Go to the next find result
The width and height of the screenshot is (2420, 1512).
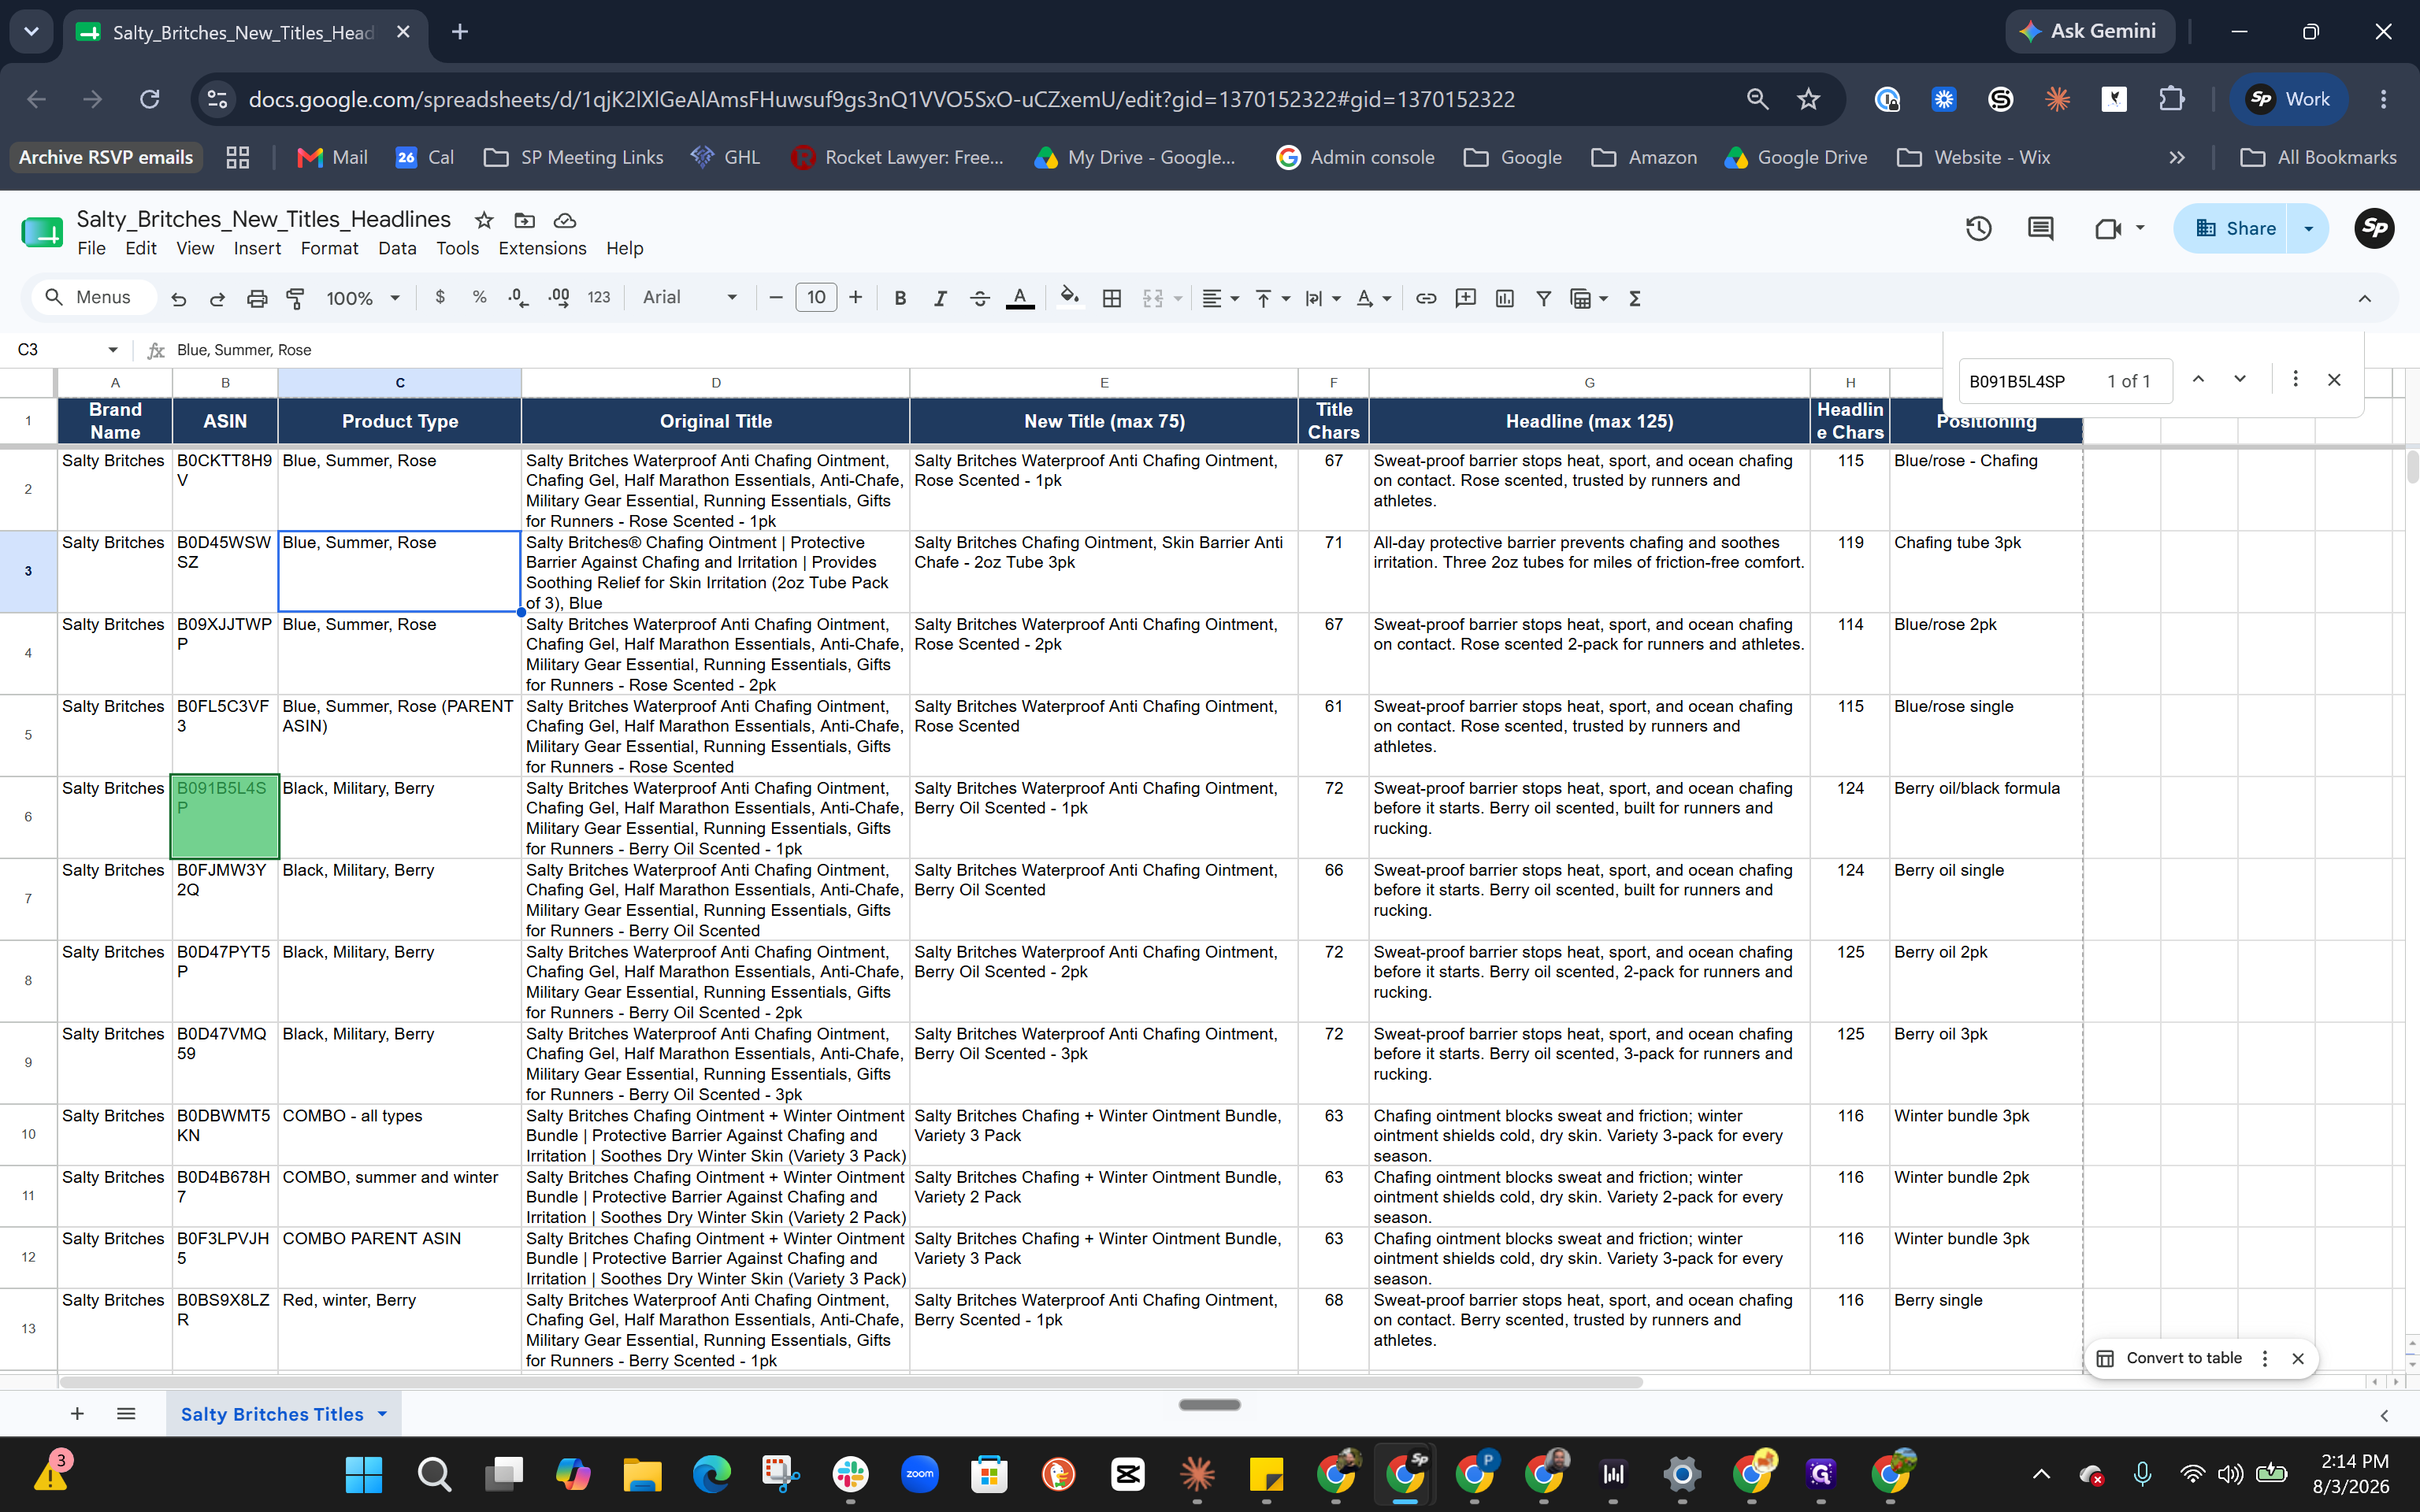(x=2240, y=379)
